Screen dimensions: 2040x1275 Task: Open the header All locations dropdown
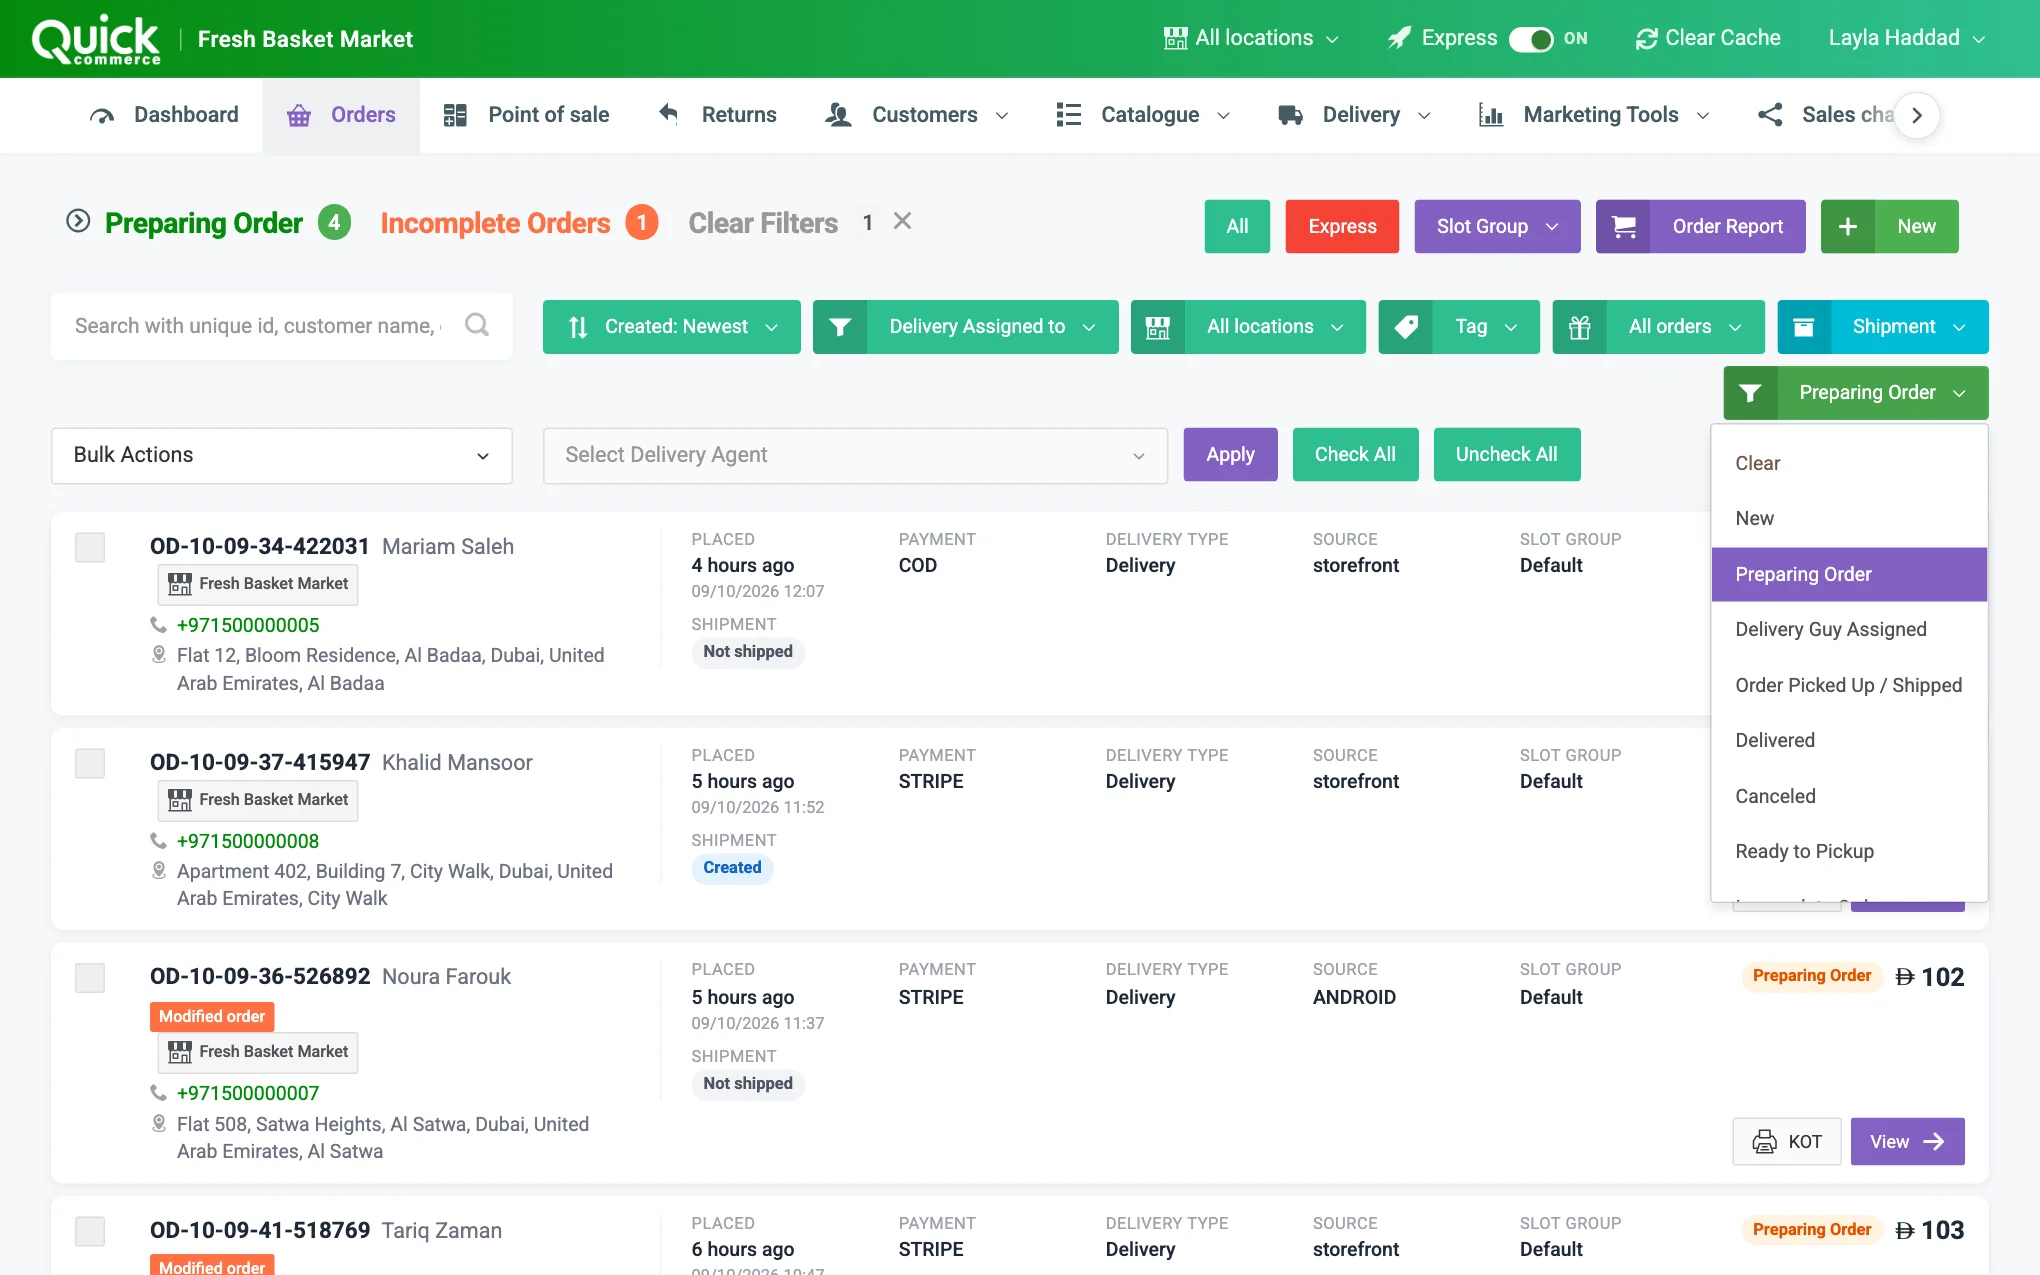pos(1251,39)
